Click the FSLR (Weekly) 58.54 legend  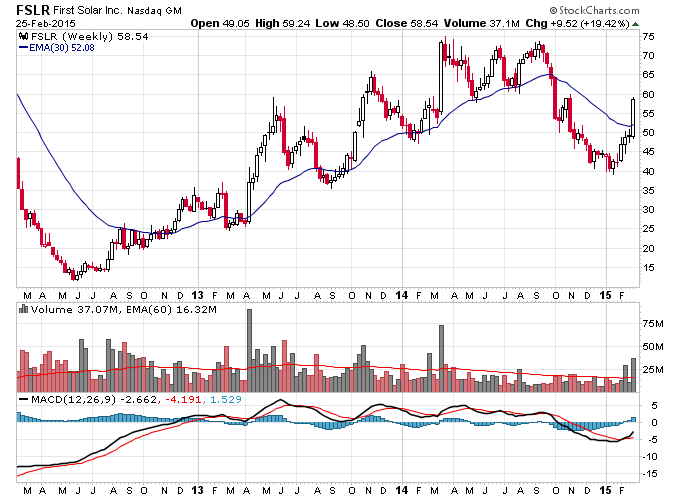[x=89, y=36]
